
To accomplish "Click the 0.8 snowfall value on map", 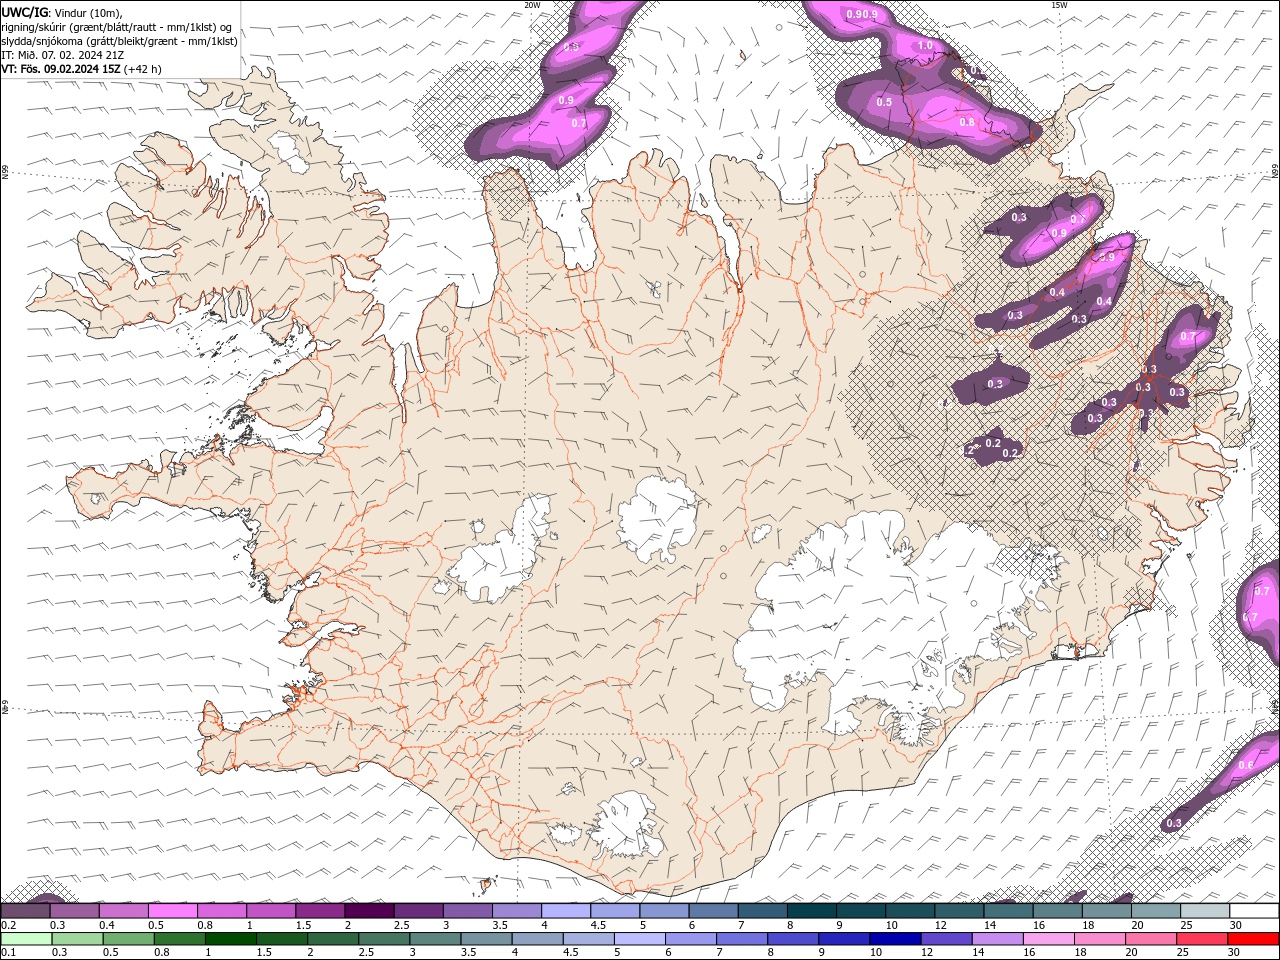I will tap(967, 122).
